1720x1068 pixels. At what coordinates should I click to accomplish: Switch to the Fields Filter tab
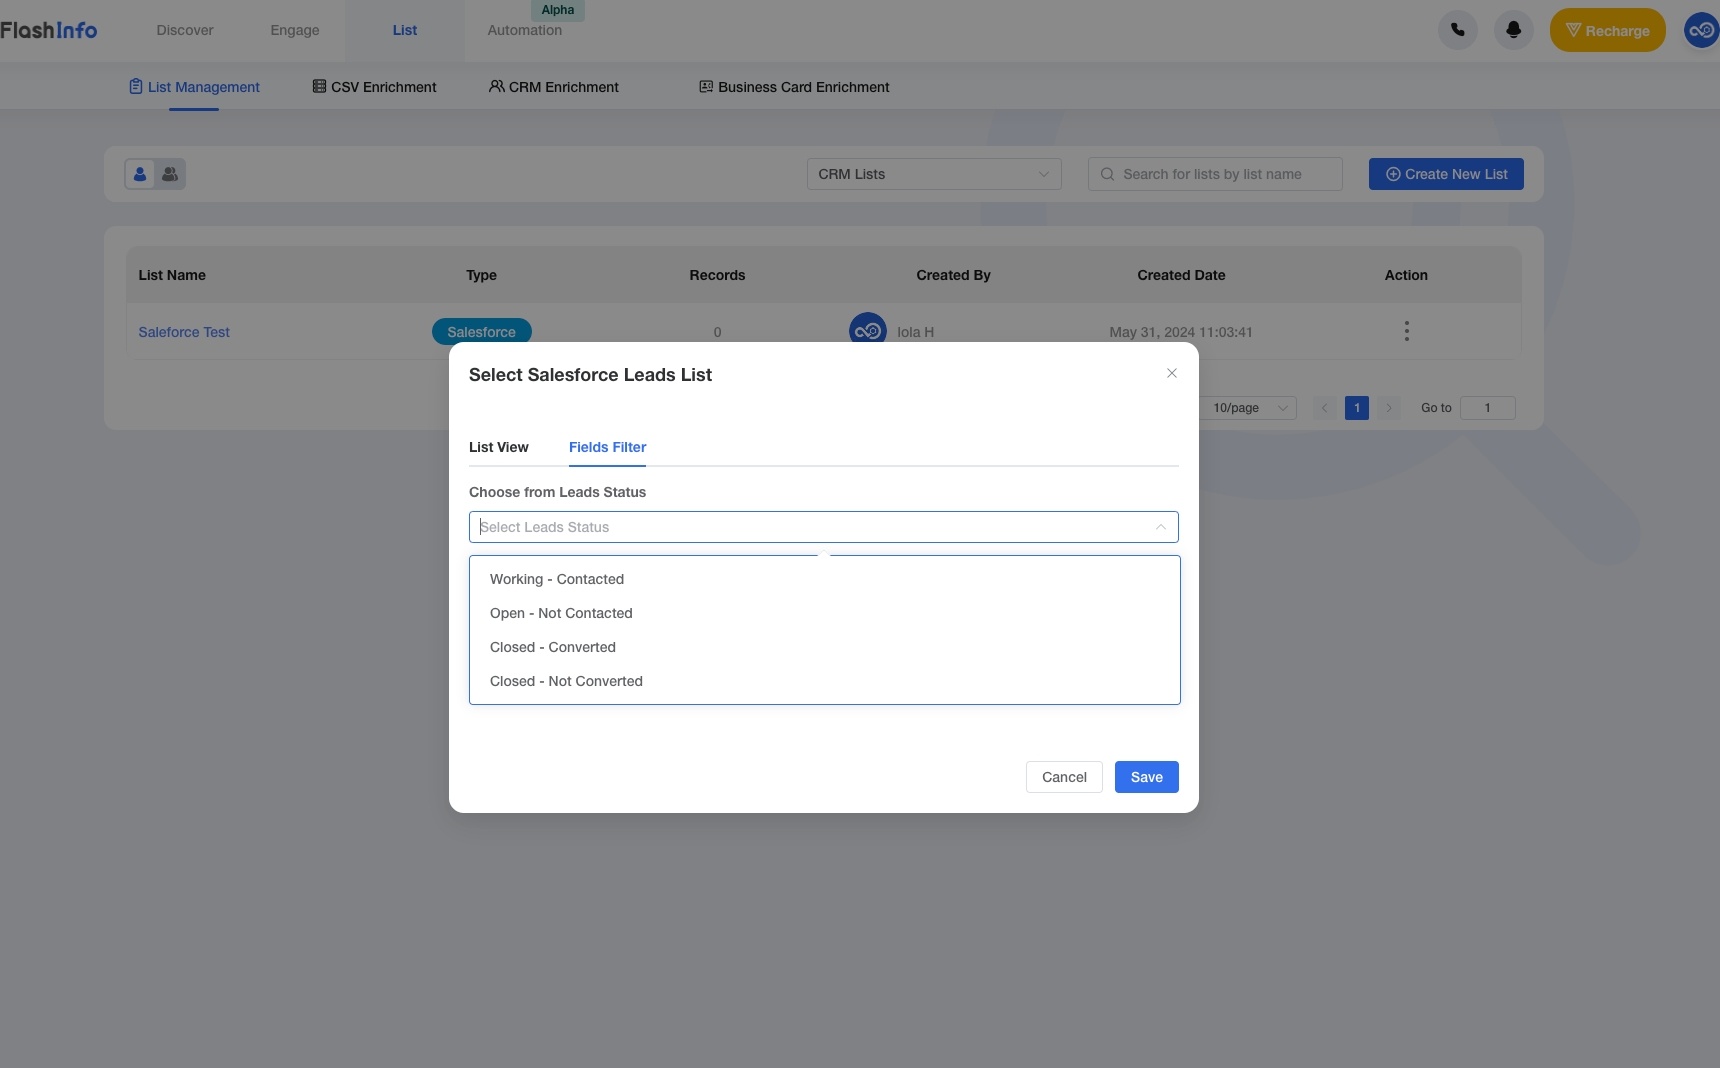[607, 447]
